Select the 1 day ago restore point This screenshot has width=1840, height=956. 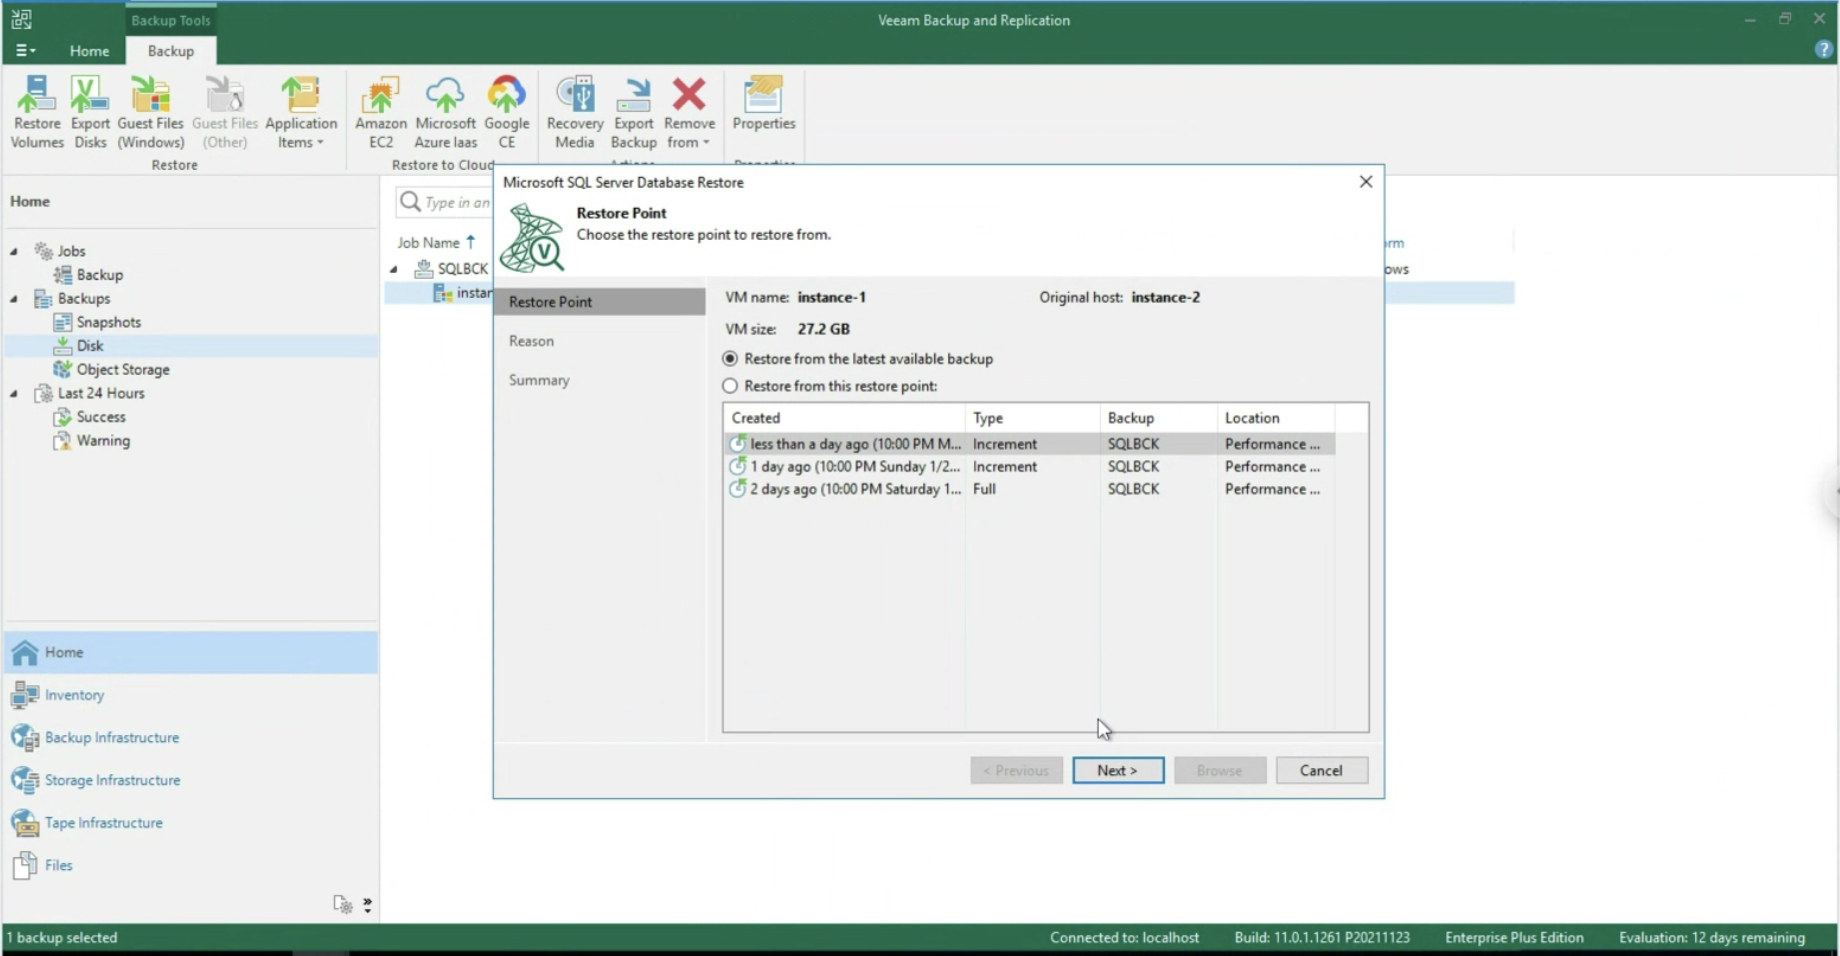click(x=1029, y=467)
